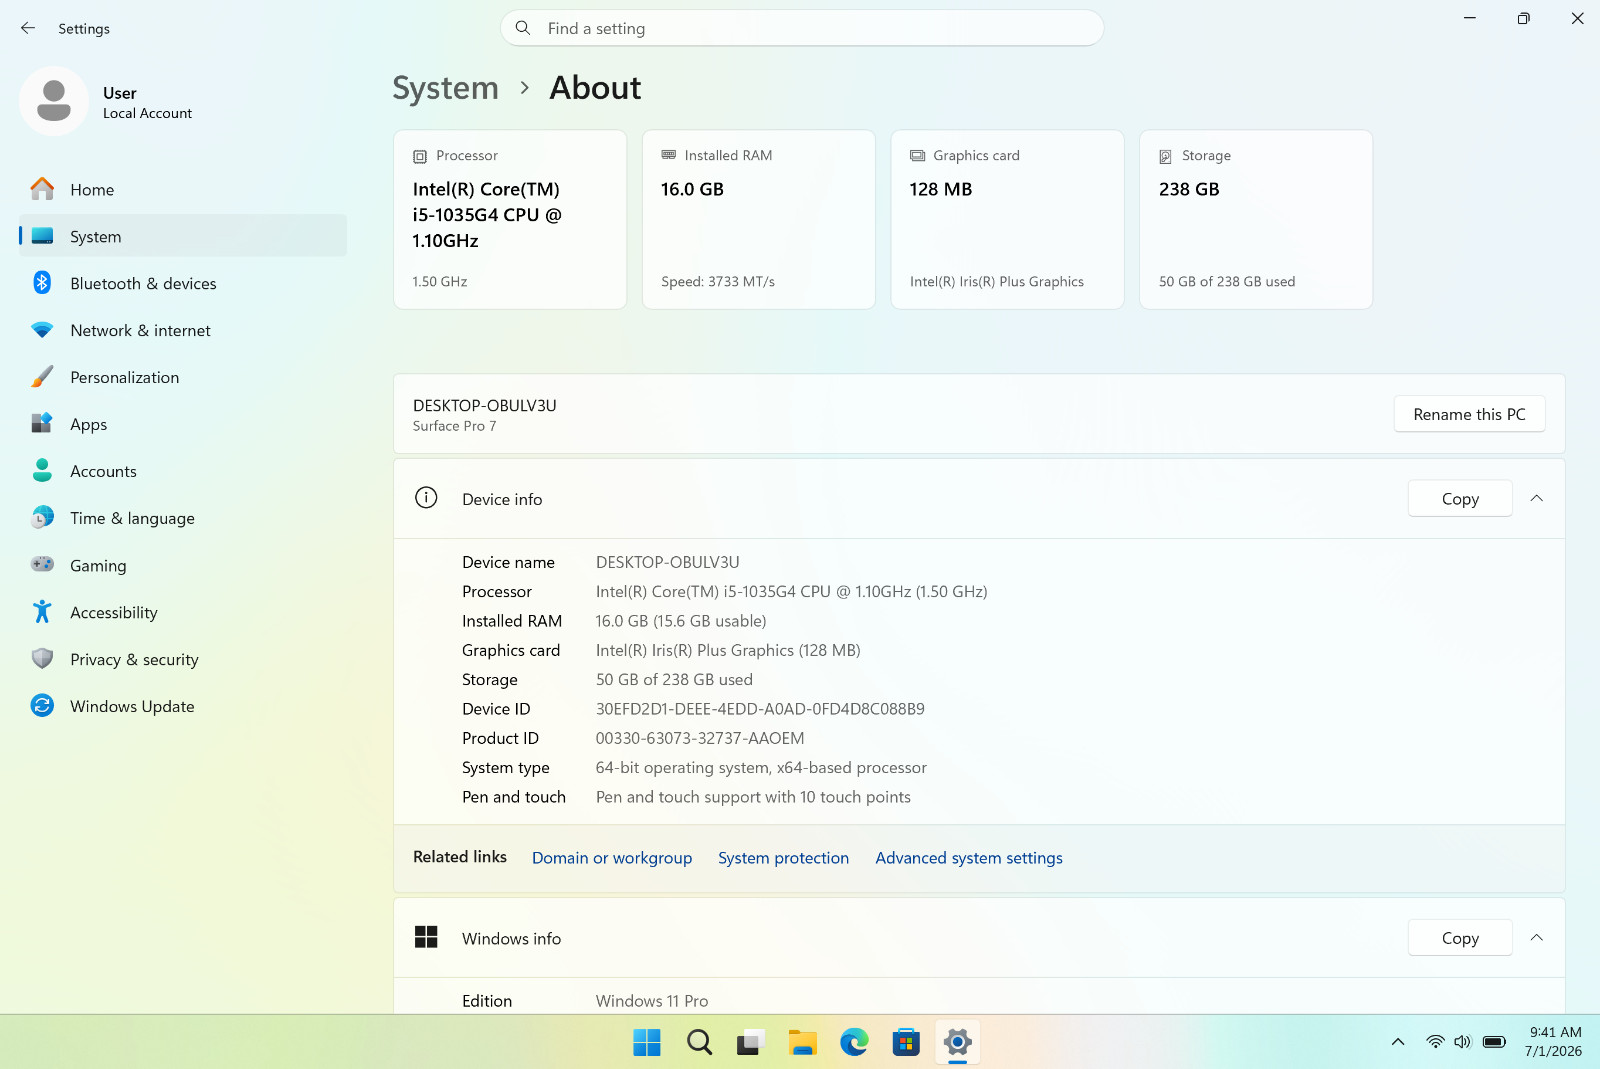Click the Storage drive icon on card
1600x1069 pixels.
pos(1166,156)
